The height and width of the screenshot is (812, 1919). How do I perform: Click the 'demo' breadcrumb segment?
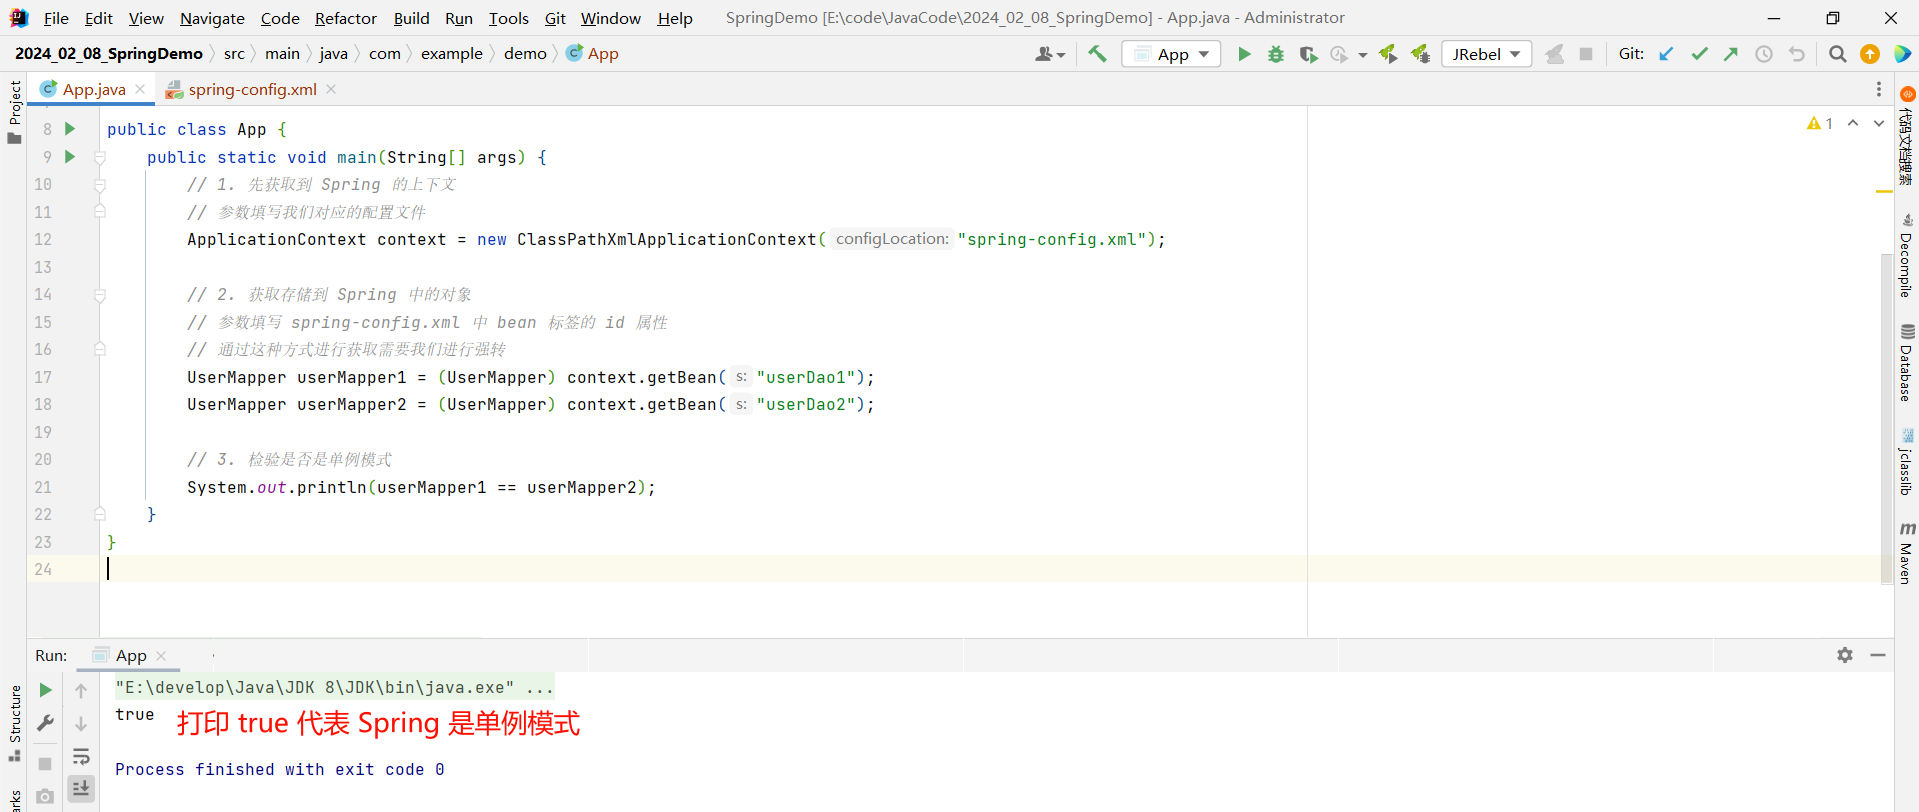[525, 54]
